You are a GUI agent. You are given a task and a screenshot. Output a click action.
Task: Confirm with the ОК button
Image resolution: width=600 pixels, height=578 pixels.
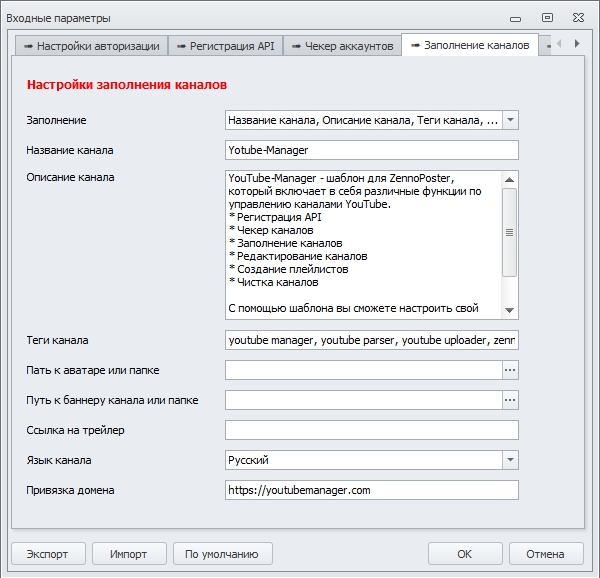pyautogui.click(x=465, y=554)
